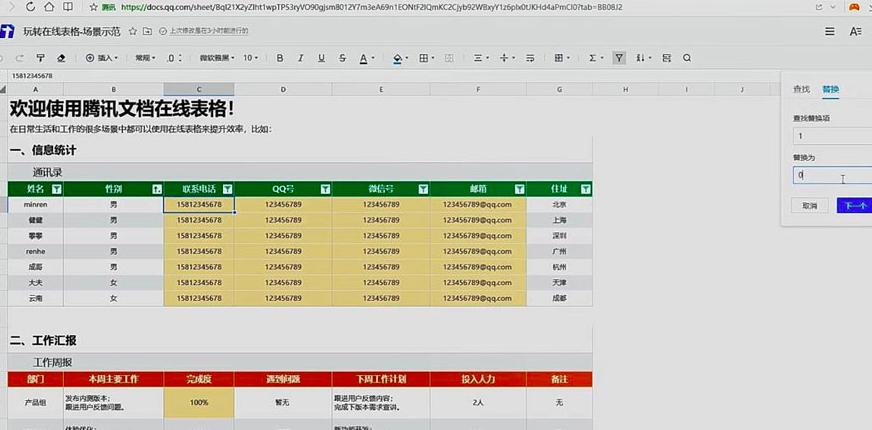
Task: Switch to the 查找 tab
Action: point(801,89)
